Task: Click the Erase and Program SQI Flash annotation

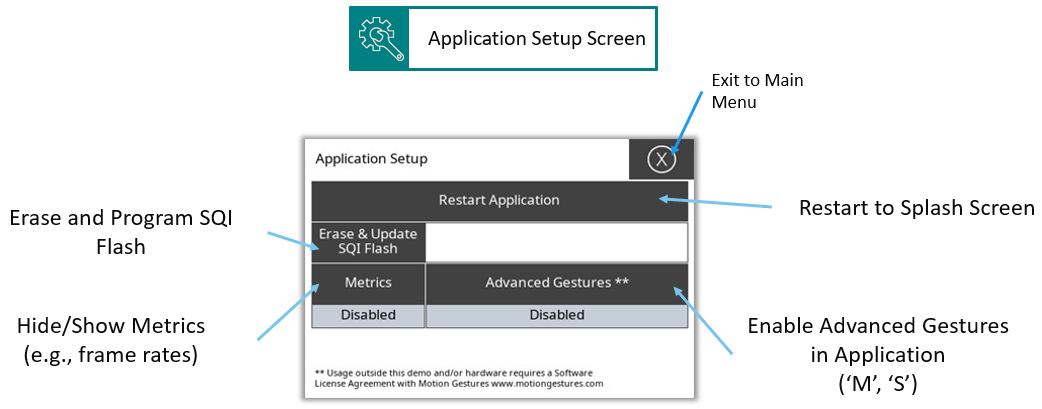Action: click(x=120, y=232)
